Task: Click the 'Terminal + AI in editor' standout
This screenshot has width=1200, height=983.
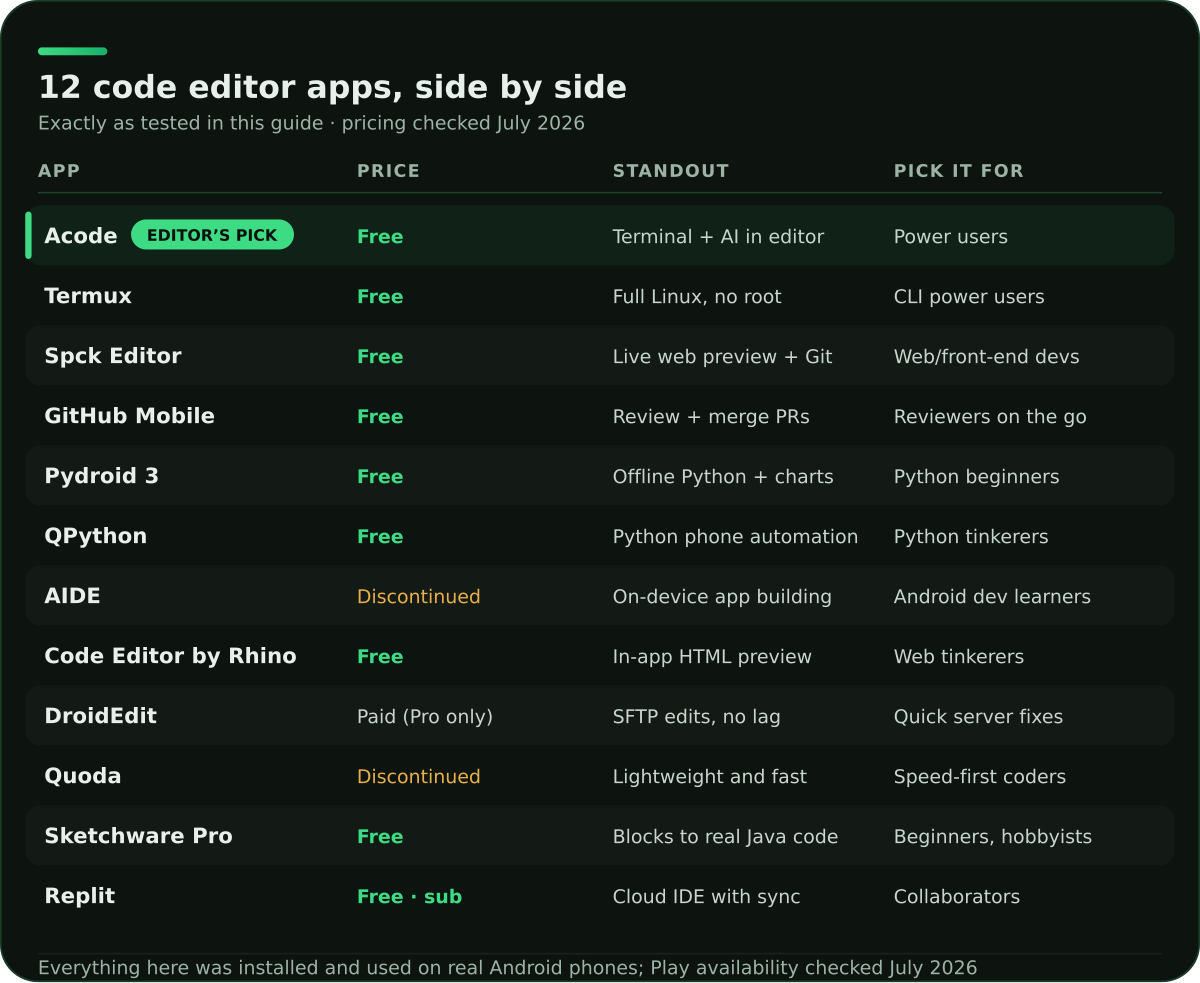Action: 718,237
